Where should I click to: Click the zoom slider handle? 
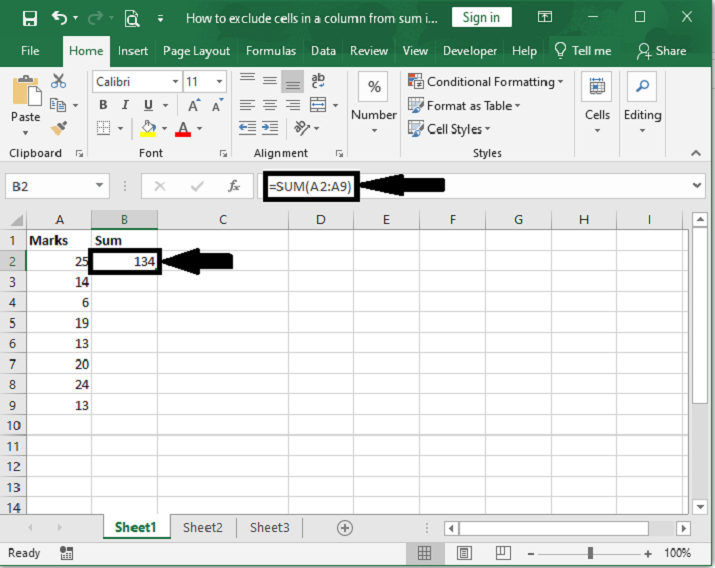click(590, 553)
